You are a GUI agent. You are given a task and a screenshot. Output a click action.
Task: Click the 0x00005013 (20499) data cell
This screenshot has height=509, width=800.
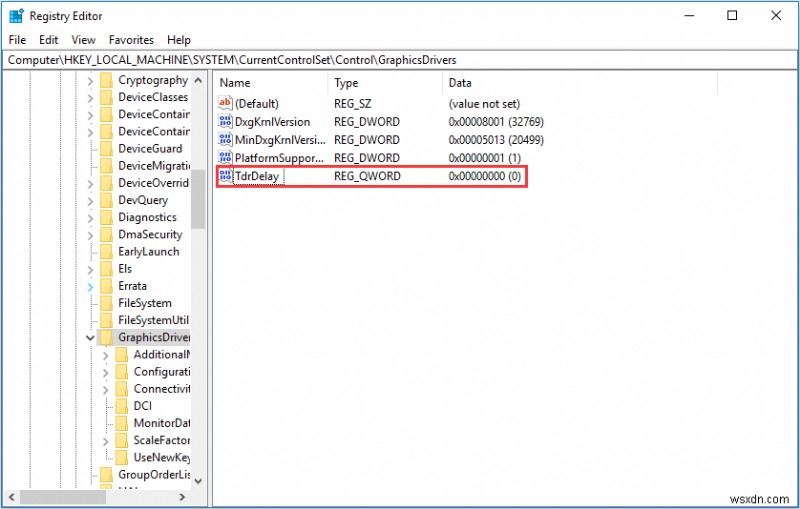coord(496,140)
